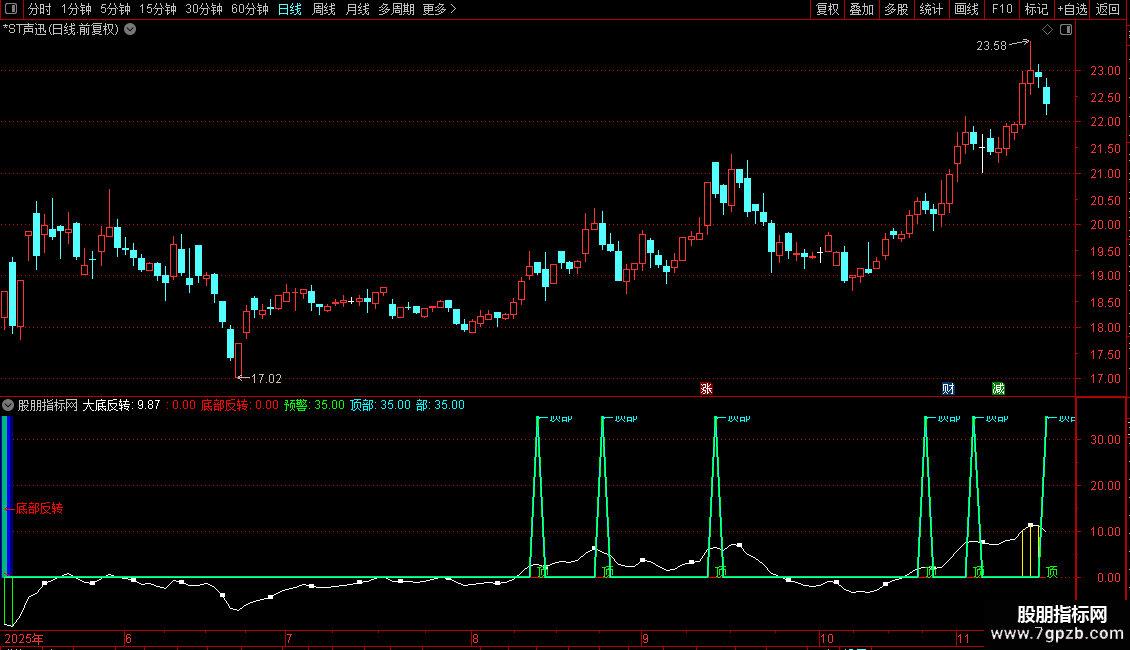Click the 底部反转 signal label
Screen dimensions: 1130x650
click(x=39, y=509)
